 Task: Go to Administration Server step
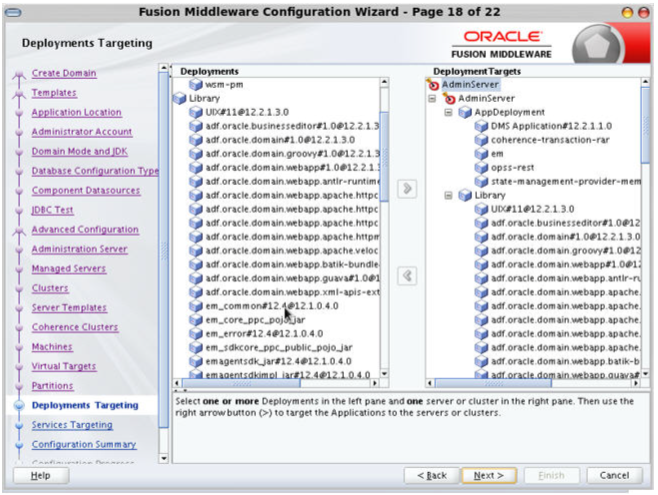point(79,249)
